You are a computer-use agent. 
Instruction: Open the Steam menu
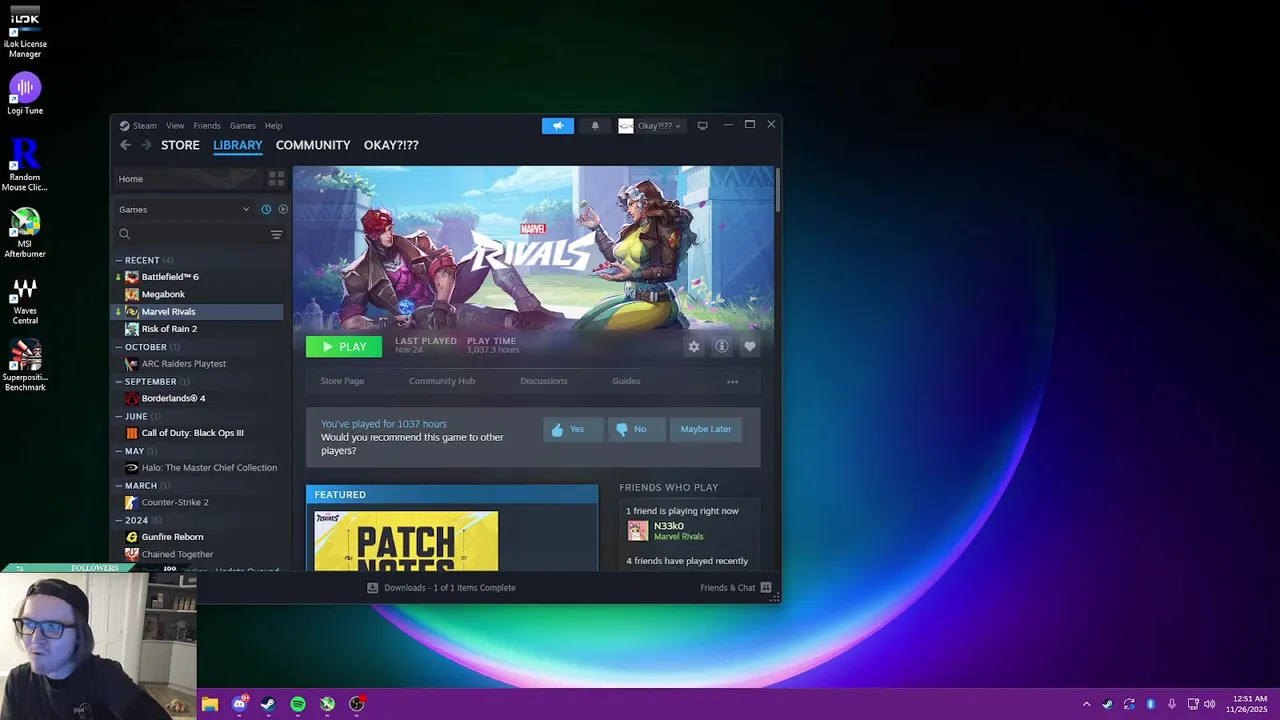[x=138, y=126]
